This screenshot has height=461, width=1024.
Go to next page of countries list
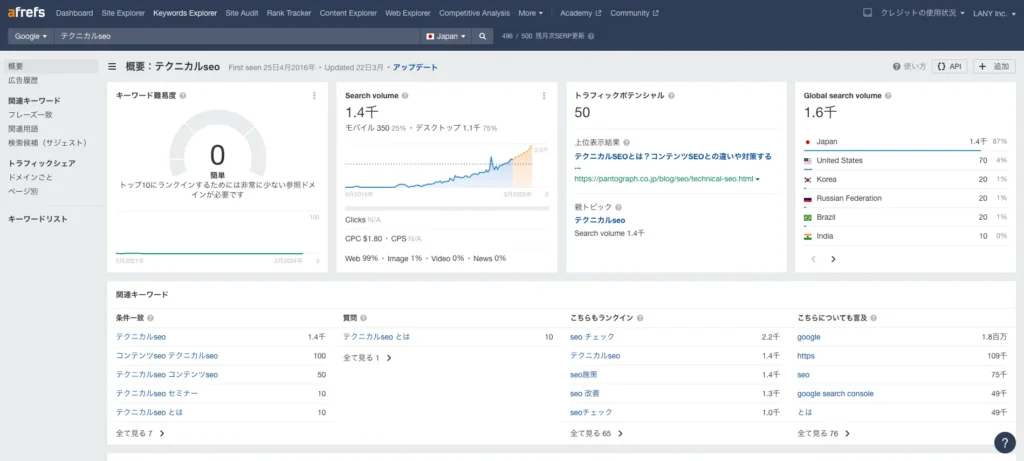point(833,259)
